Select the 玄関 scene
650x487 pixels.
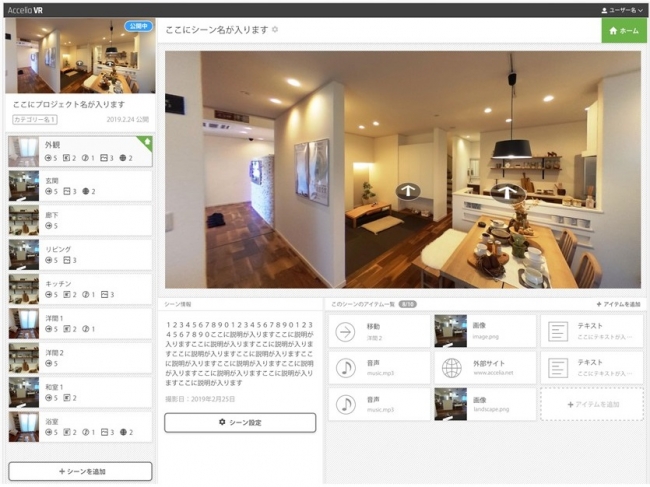click(80, 186)
